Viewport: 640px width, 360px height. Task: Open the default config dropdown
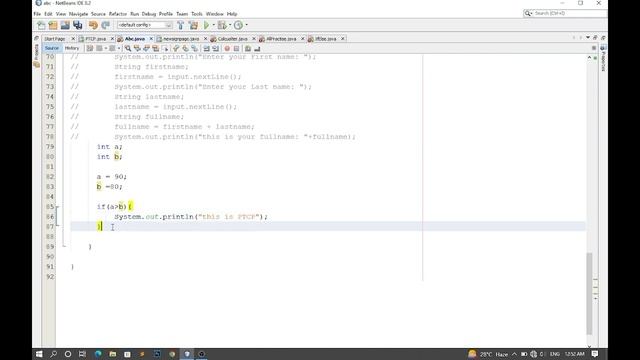[144, 25]
